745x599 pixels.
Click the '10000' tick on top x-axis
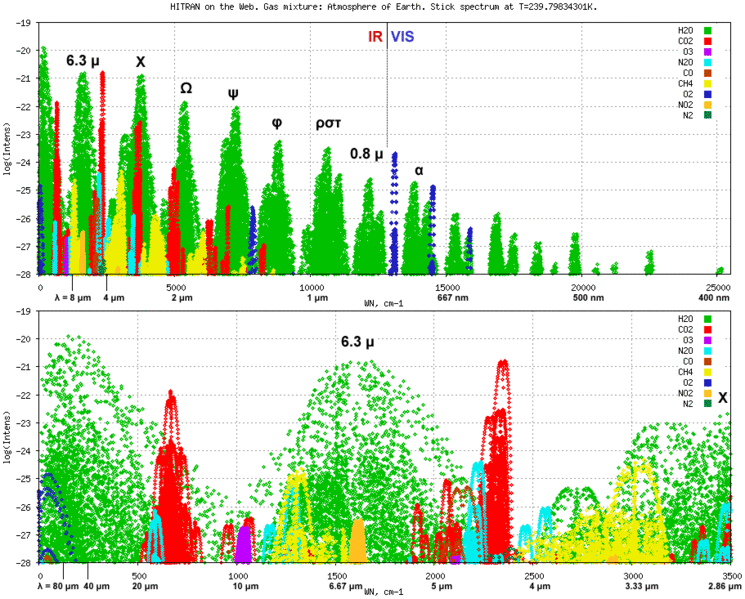pyautogui.click(x=313, y=288)
